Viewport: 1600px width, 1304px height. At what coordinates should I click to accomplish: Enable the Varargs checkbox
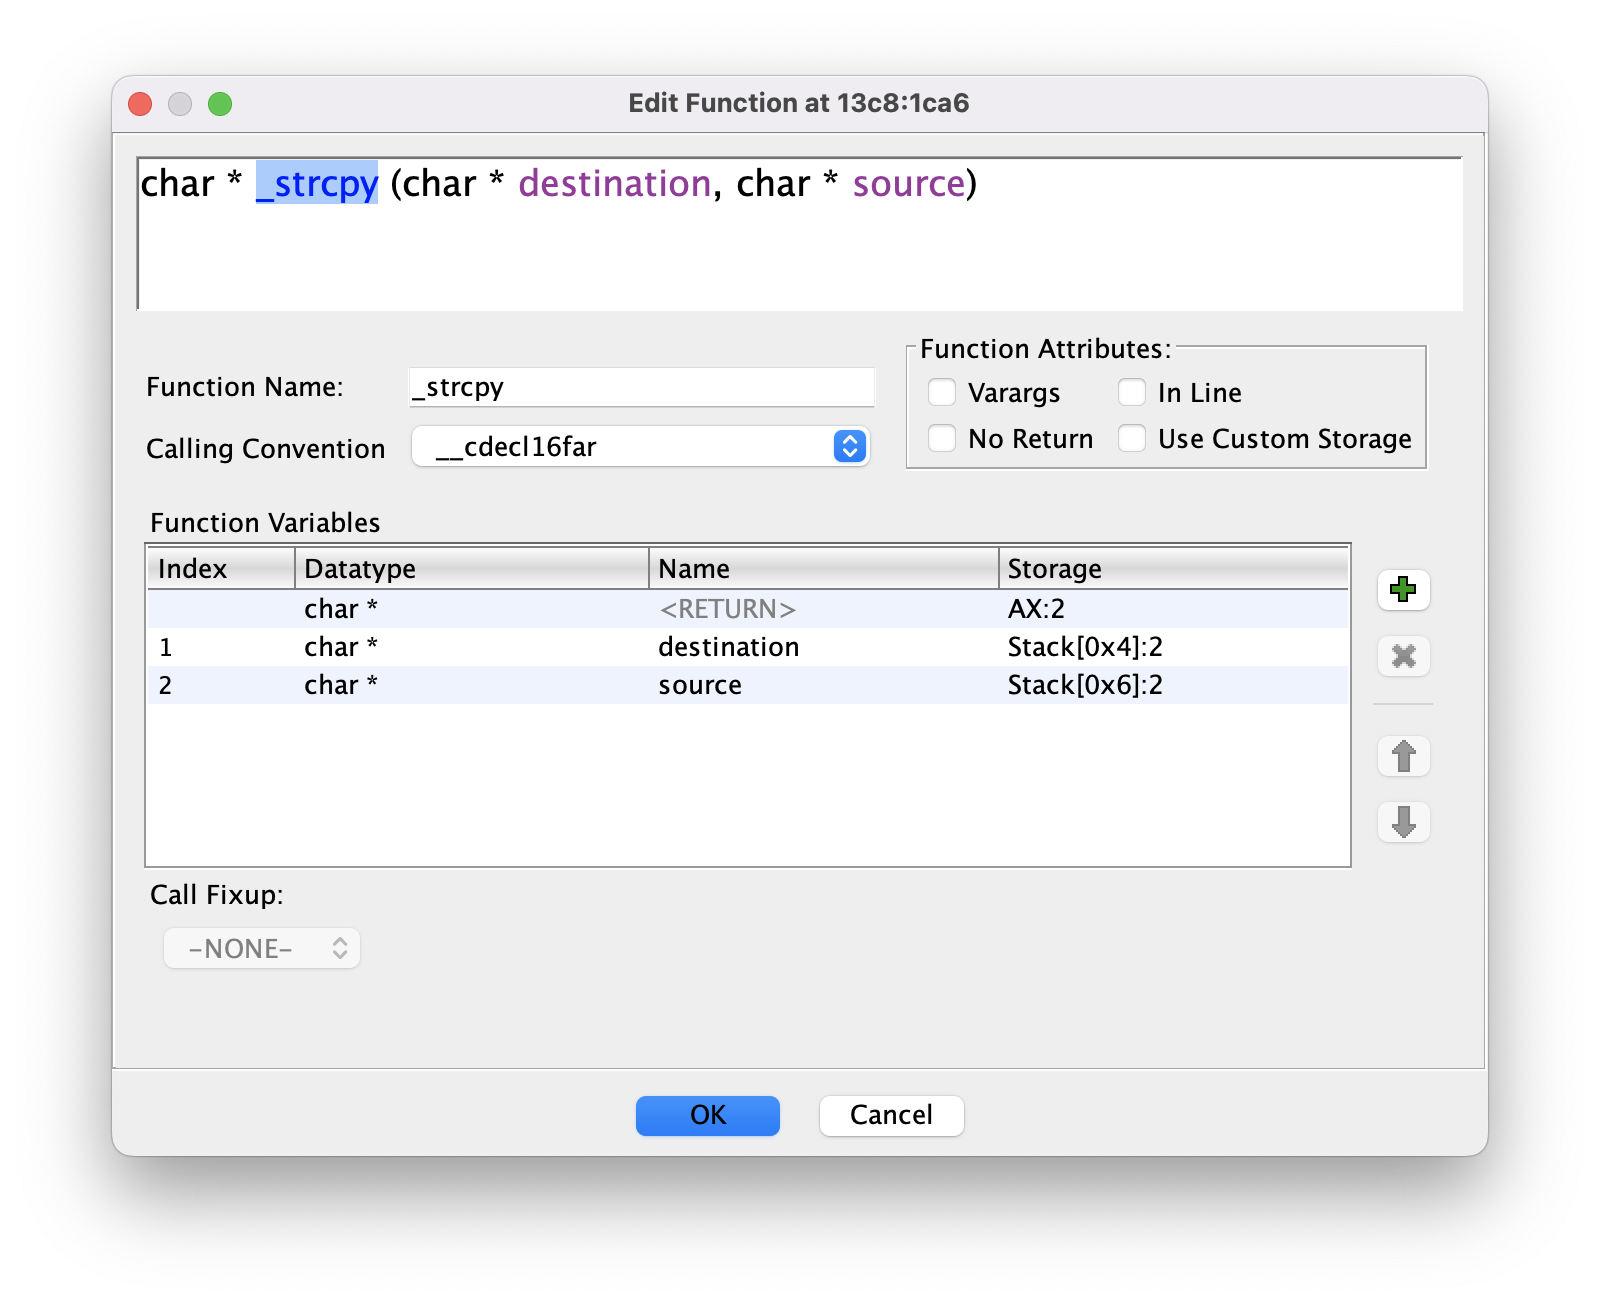[941, 392]
